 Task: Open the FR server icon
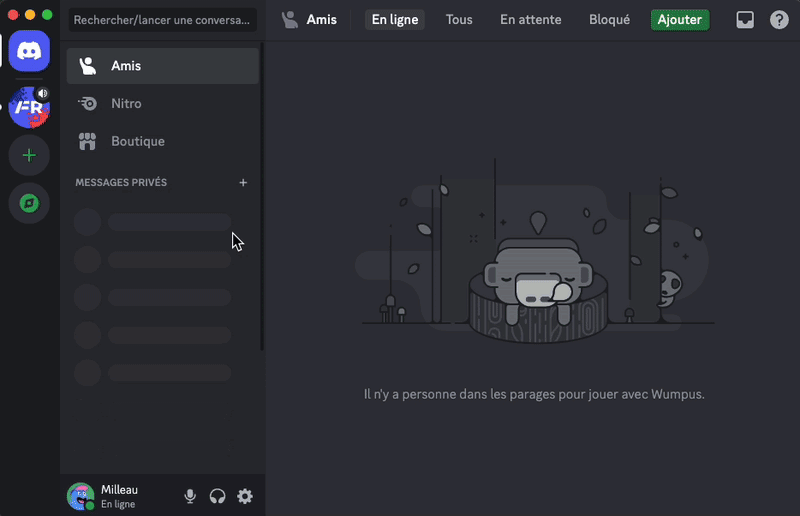[x=29, y=107]
